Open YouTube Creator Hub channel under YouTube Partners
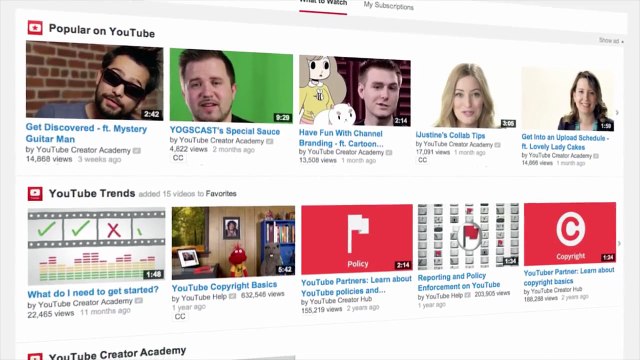 coord(340,300)
